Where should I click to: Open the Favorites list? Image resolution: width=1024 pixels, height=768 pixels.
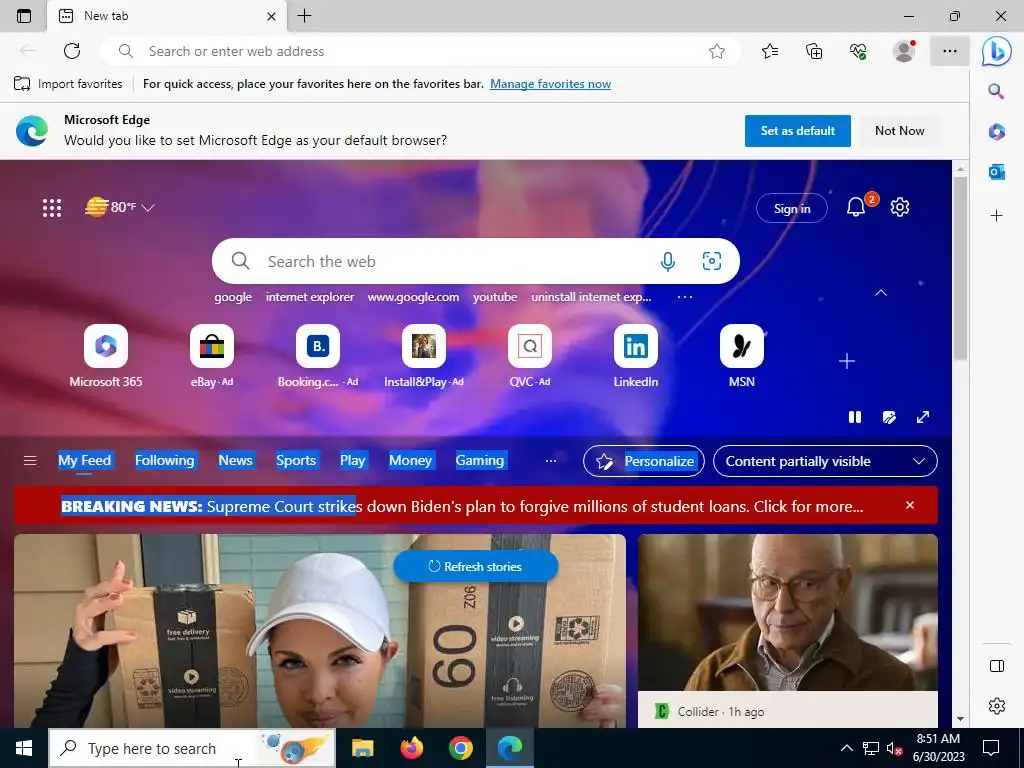pyautogui.click(x=770, y=51)
